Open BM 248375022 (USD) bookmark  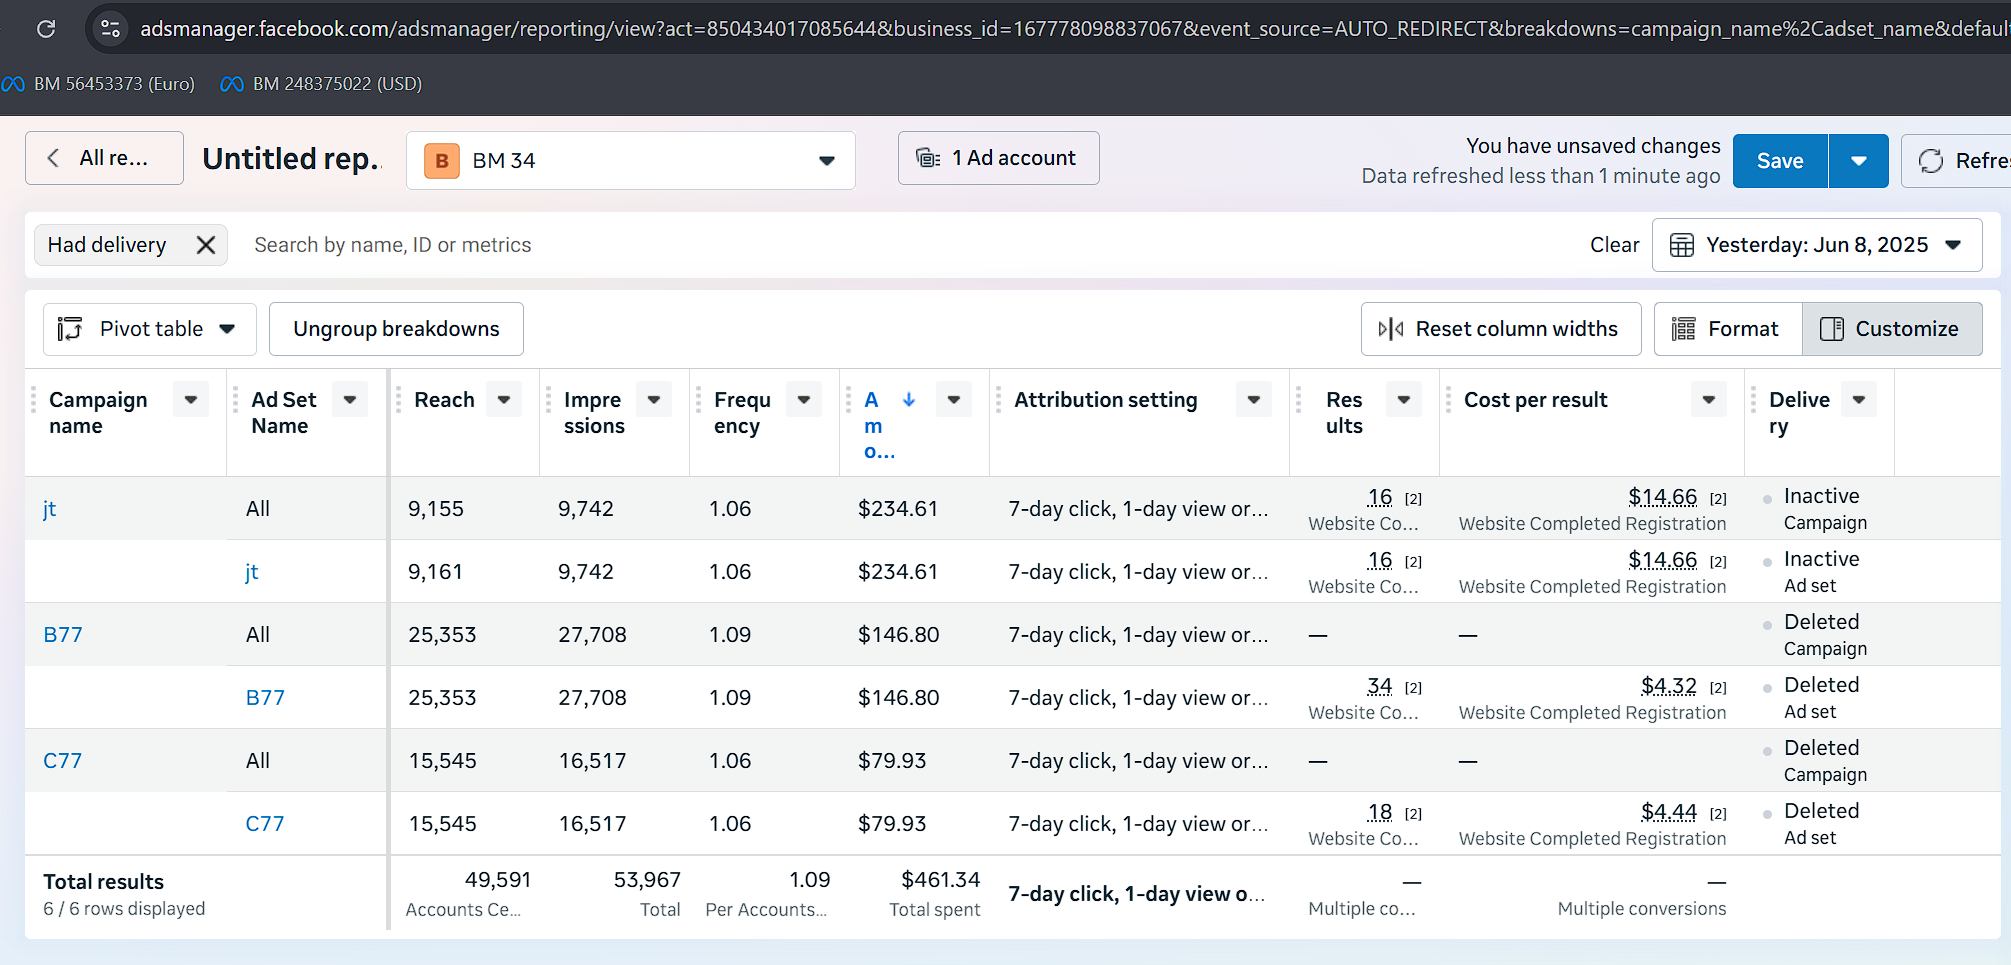(321, 84)
